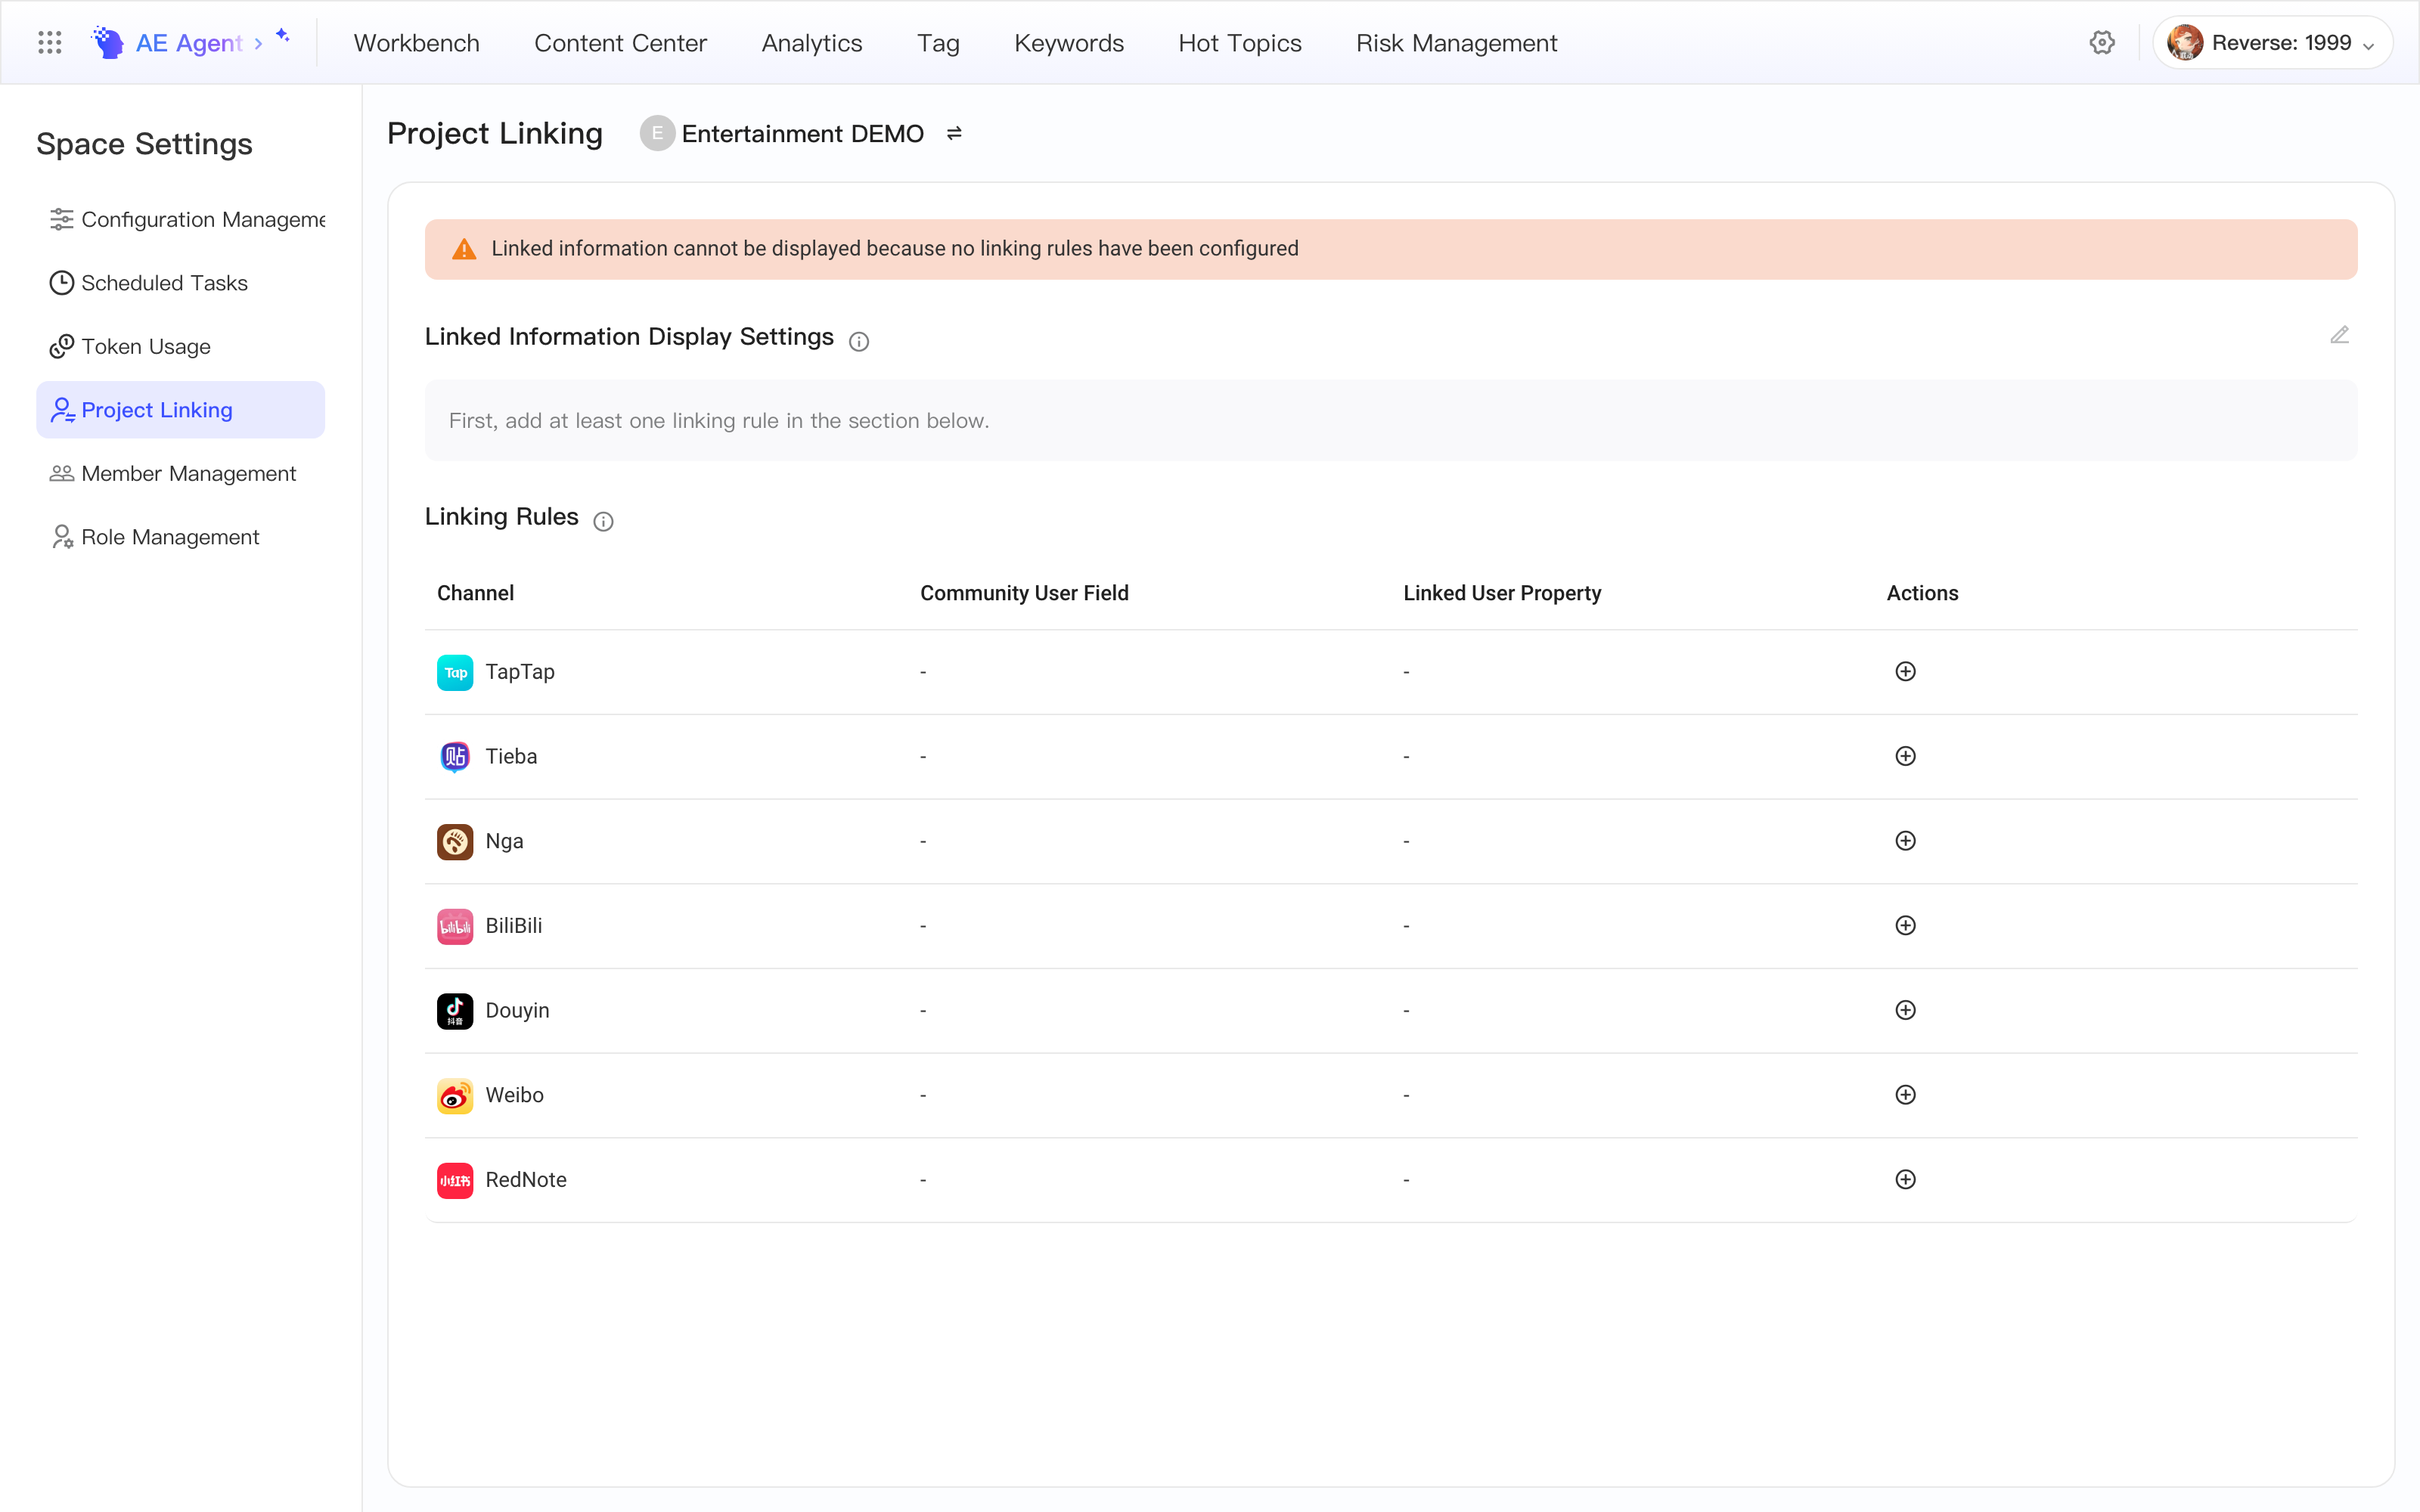The width and height of the screenshot is (2420, 1512).
Task: Click the Linked User Property column header
Action: click(x=1502, y=593)
